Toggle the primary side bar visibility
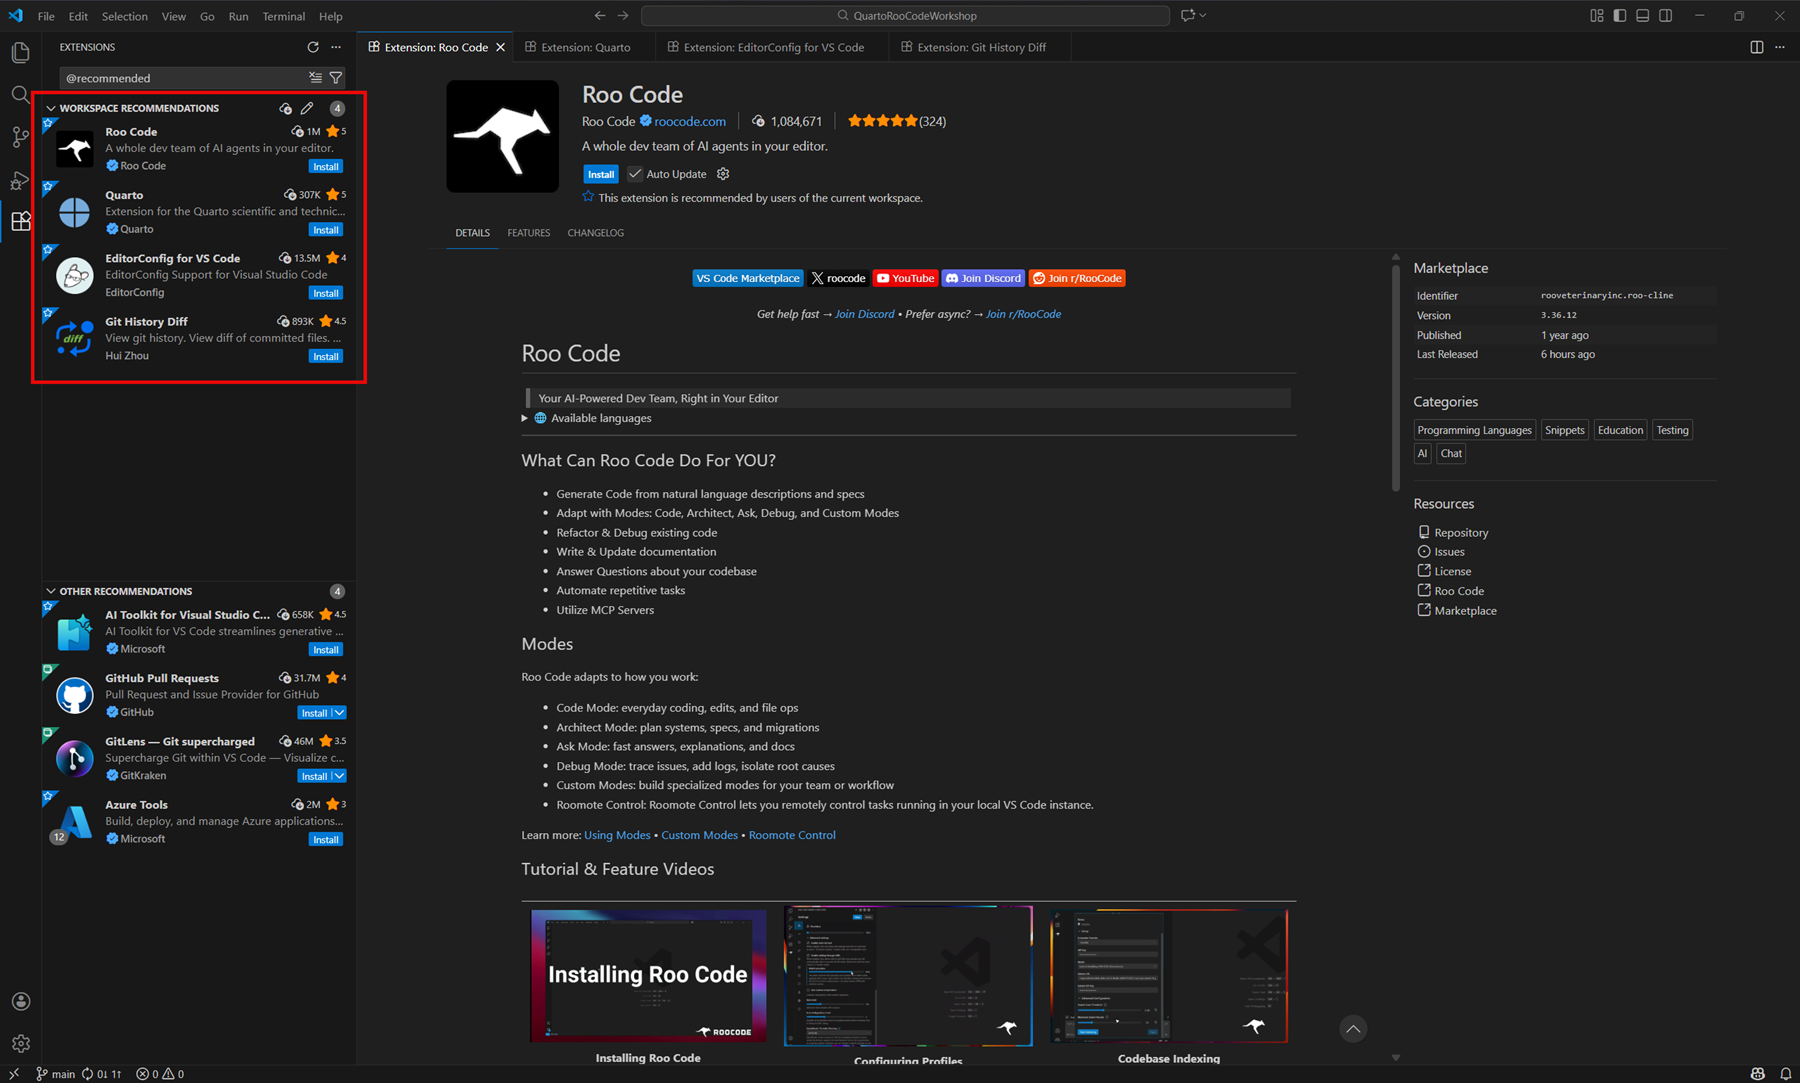1800x1083 pixels. (1619, 16)
